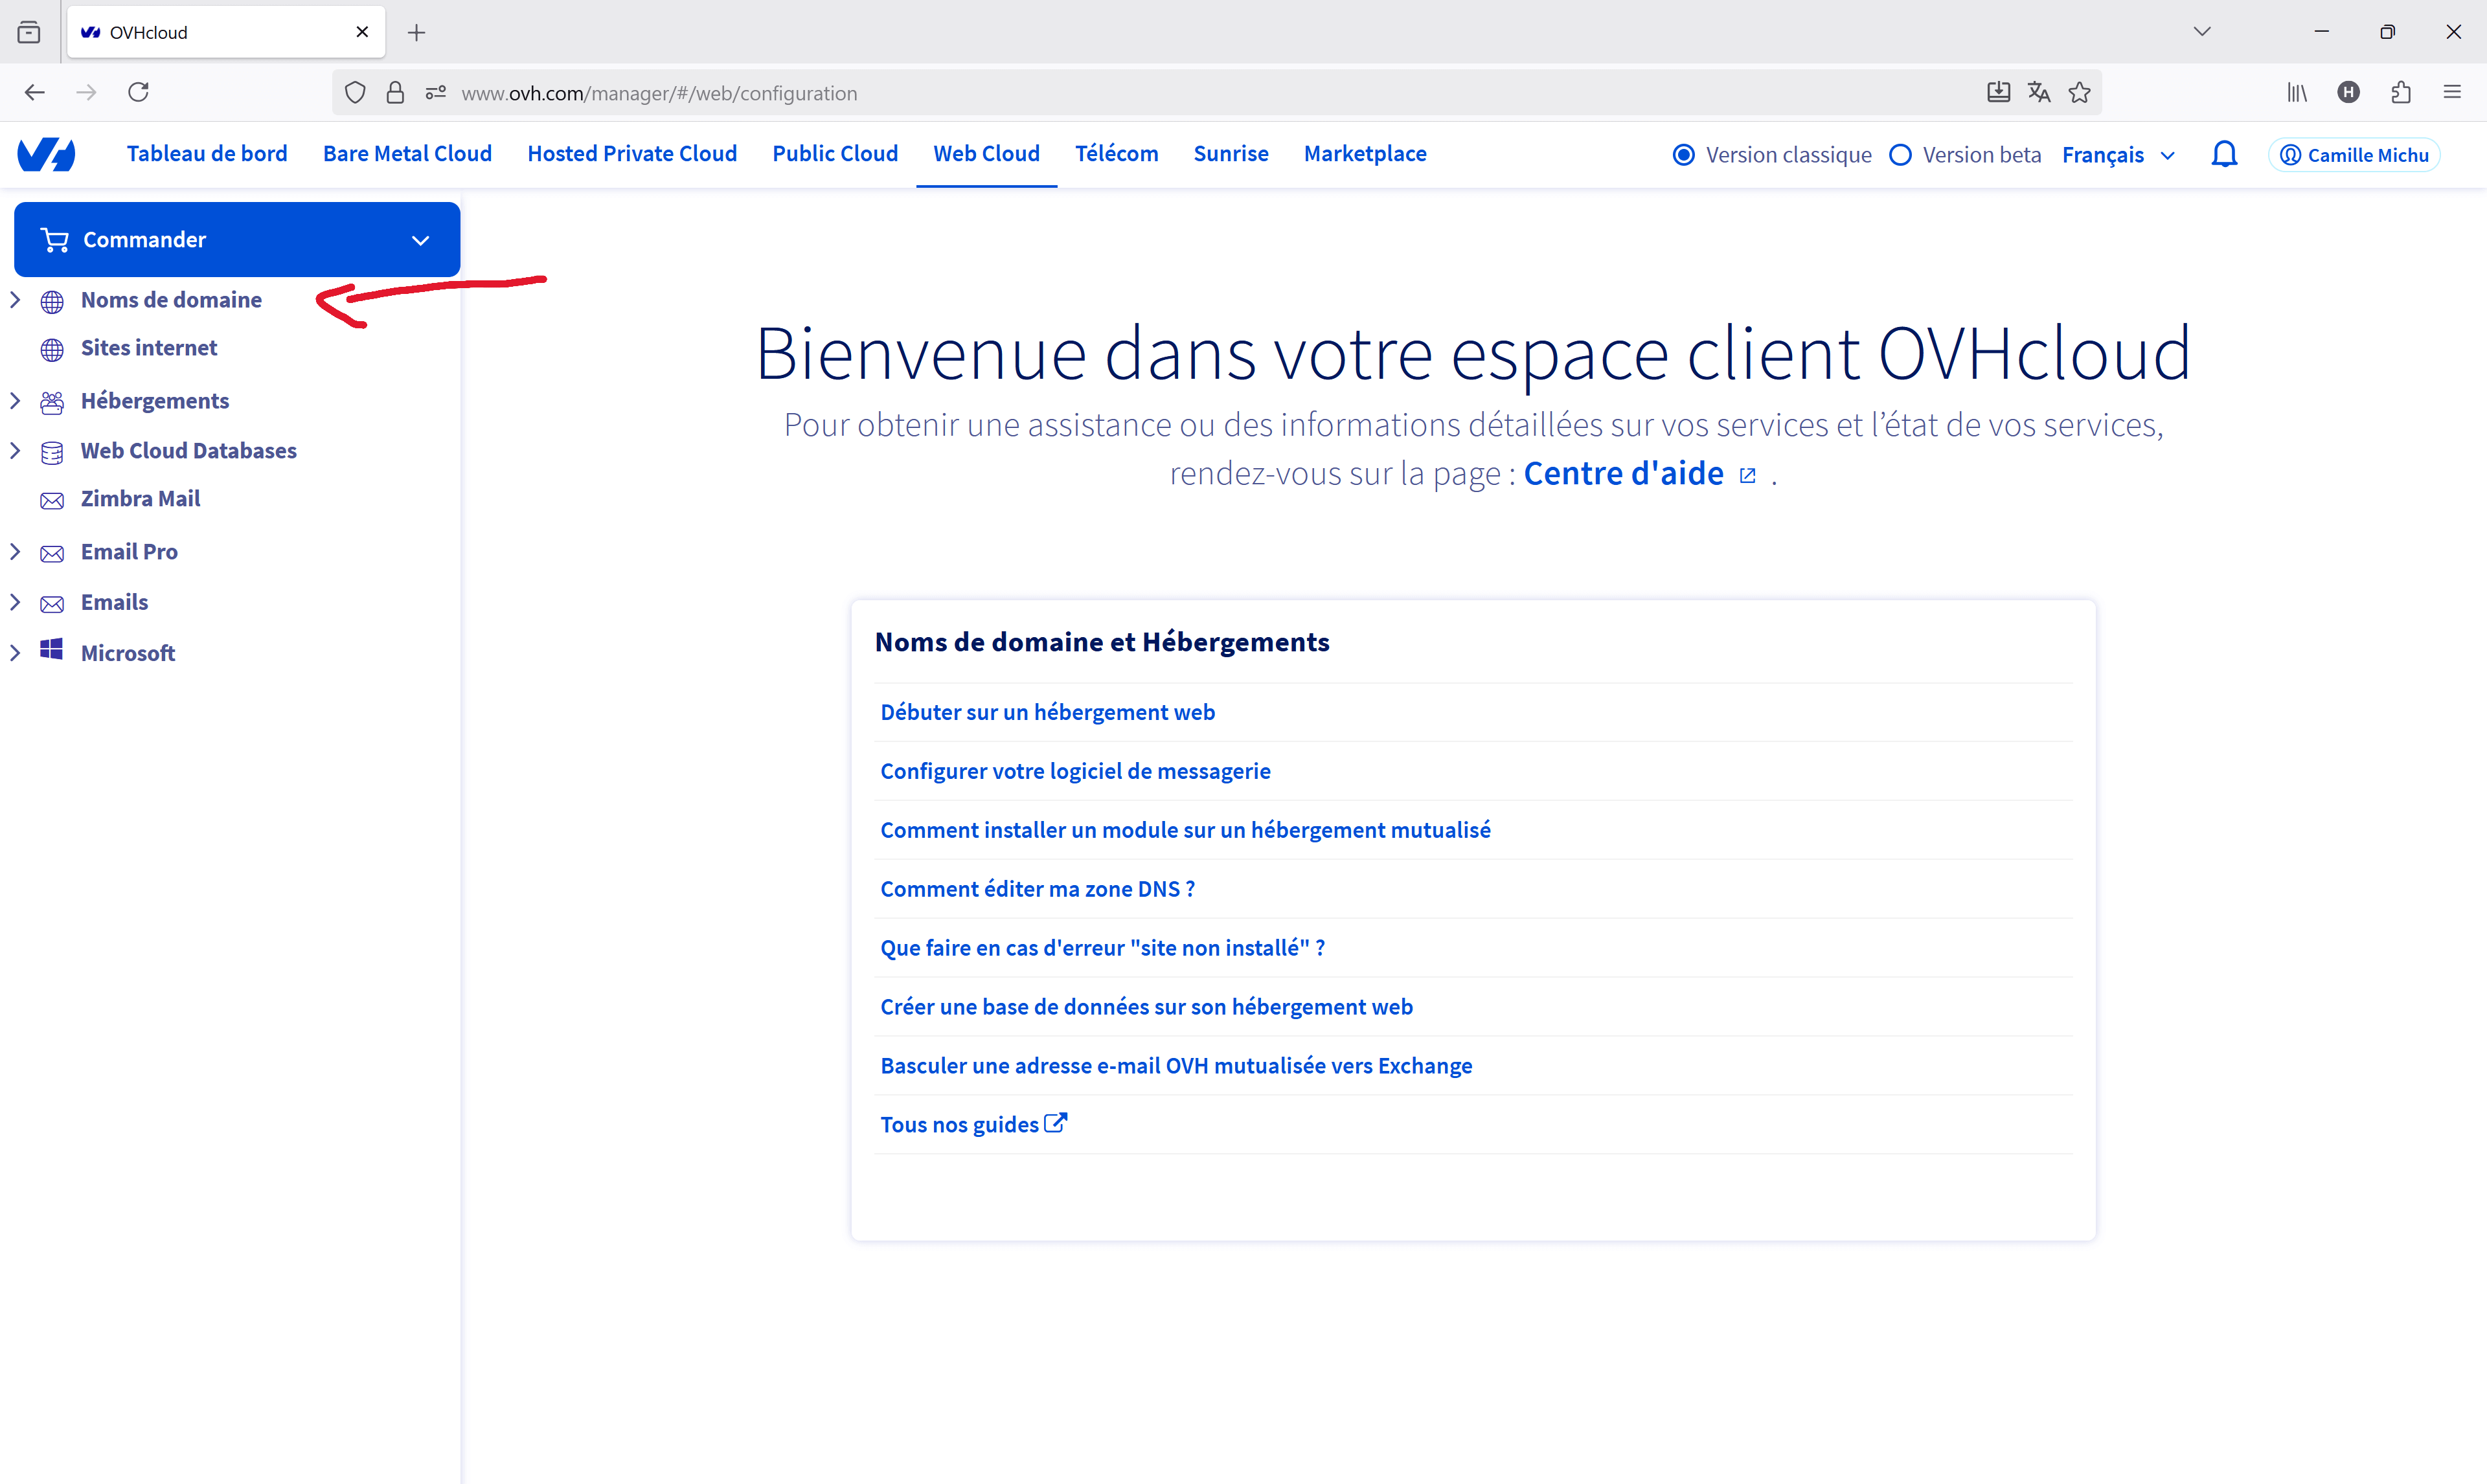Screen dimensions: 2487x1484
Task: Select Version classique radio button
Action: point(1684,155)
